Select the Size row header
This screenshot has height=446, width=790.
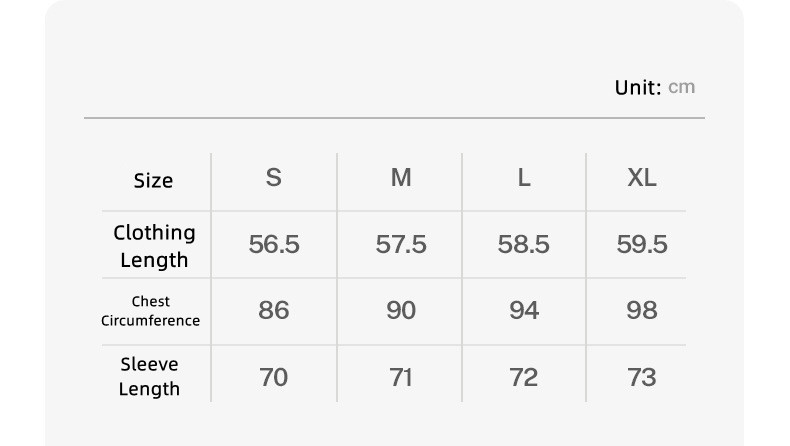(x=153, y=180)
